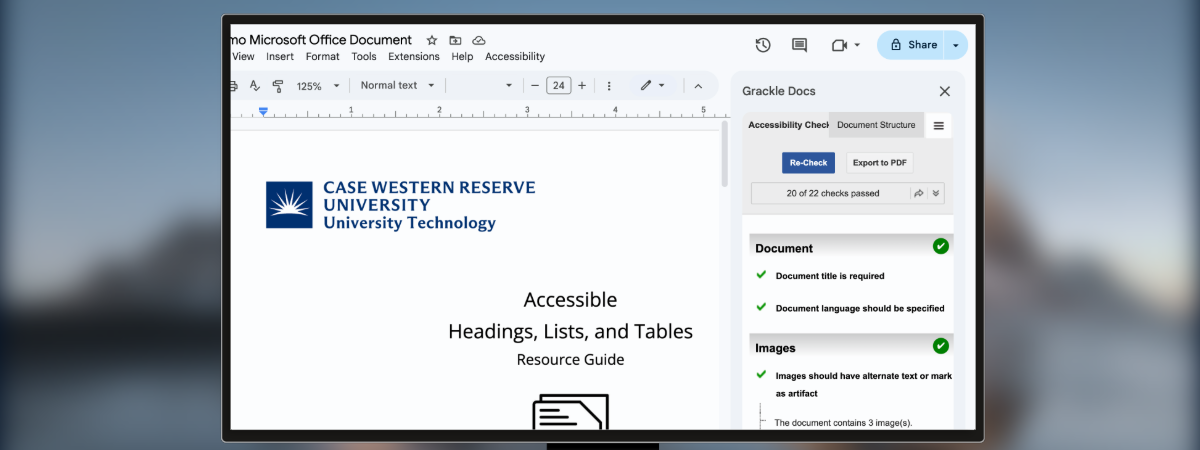Open the comments icon
Viewport: 1200px width, 450px height.
[x=799, y=45]
